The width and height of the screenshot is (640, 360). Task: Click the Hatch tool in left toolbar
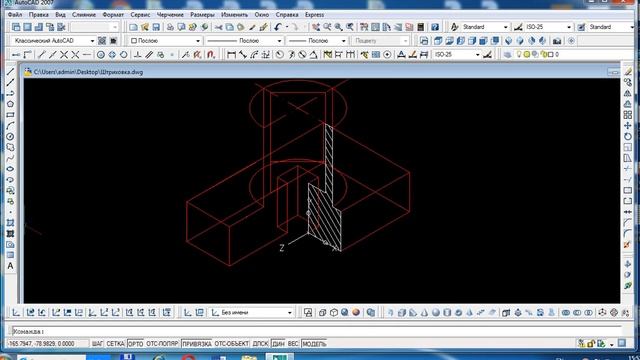[x=10, y=223]
